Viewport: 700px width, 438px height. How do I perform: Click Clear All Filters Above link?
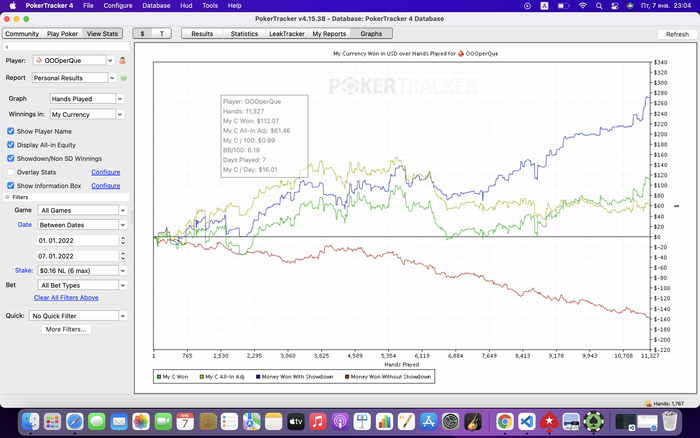66,298
